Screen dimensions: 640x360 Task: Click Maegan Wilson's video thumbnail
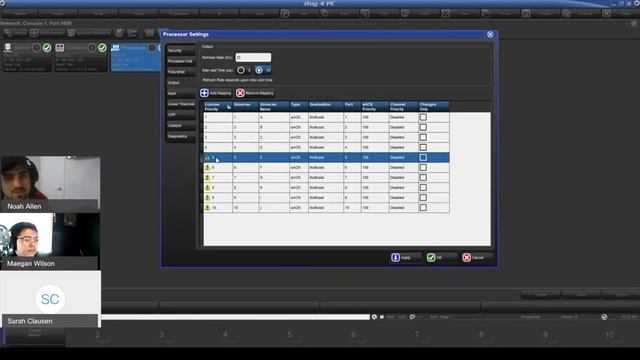[x=50, y=241]
